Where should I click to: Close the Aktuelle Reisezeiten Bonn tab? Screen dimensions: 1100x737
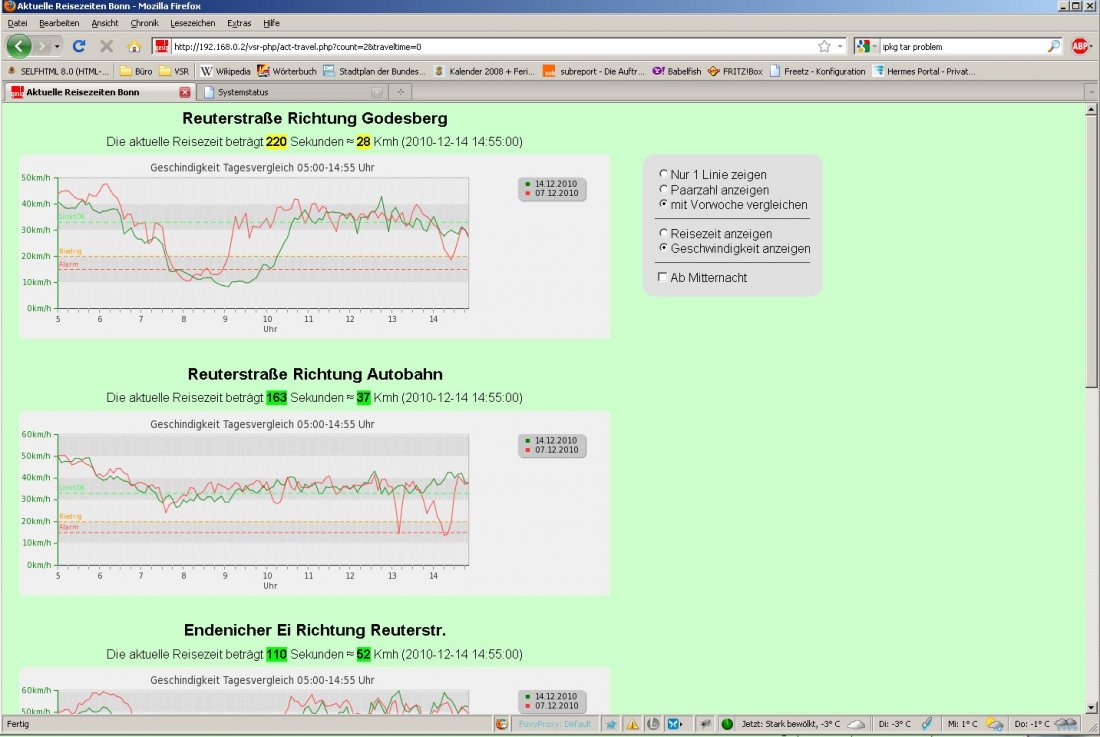[185, 92]
